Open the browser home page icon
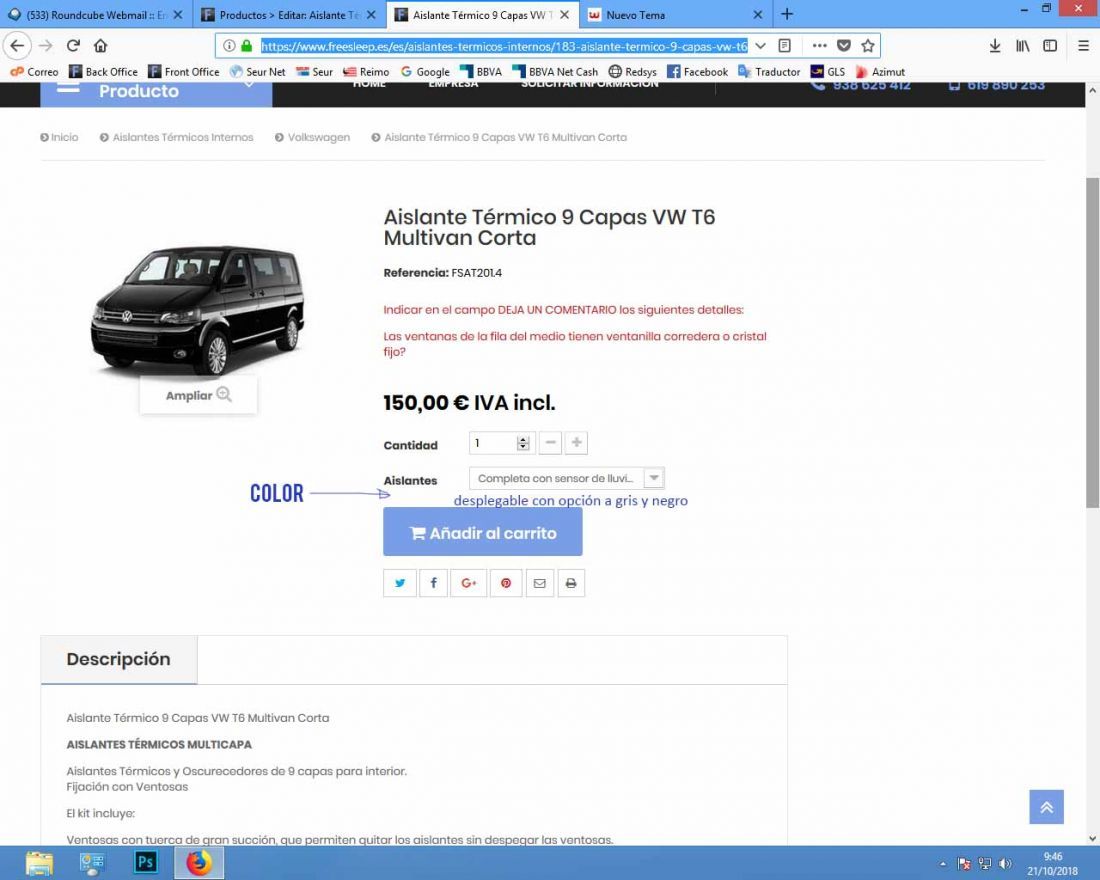This screenshot has height=880, width=1100. click(100, 46)
